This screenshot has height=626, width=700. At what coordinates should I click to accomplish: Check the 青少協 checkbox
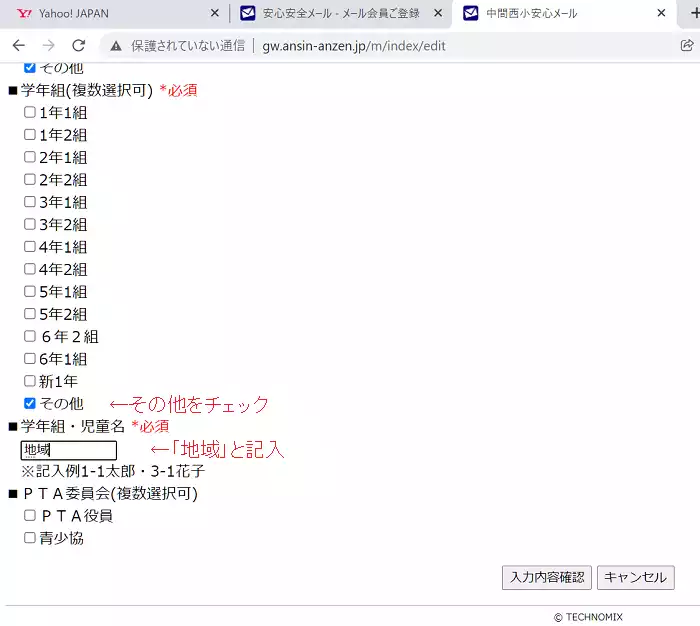pos(30,538)
